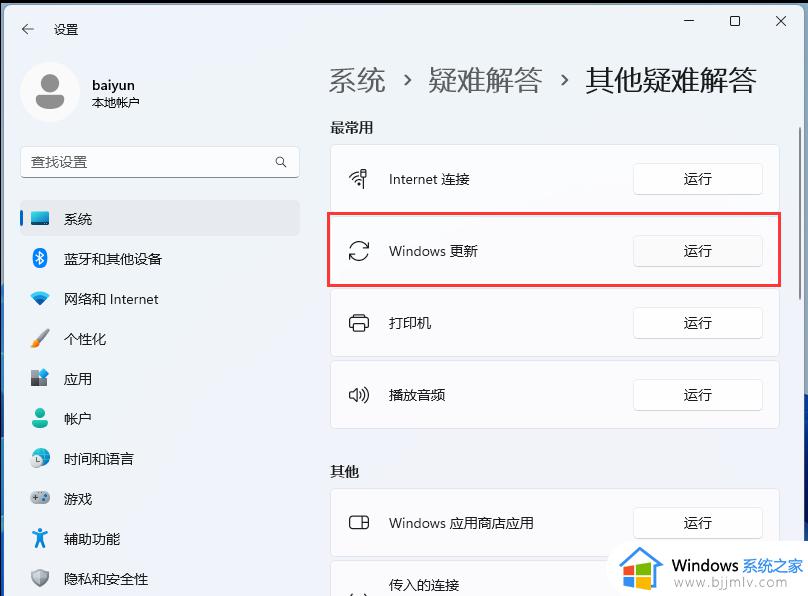Click the 传入的连接 troubleshooter row
Viewport: 808px width, 596px height.
pyautogui.click(x=554, y=580)
